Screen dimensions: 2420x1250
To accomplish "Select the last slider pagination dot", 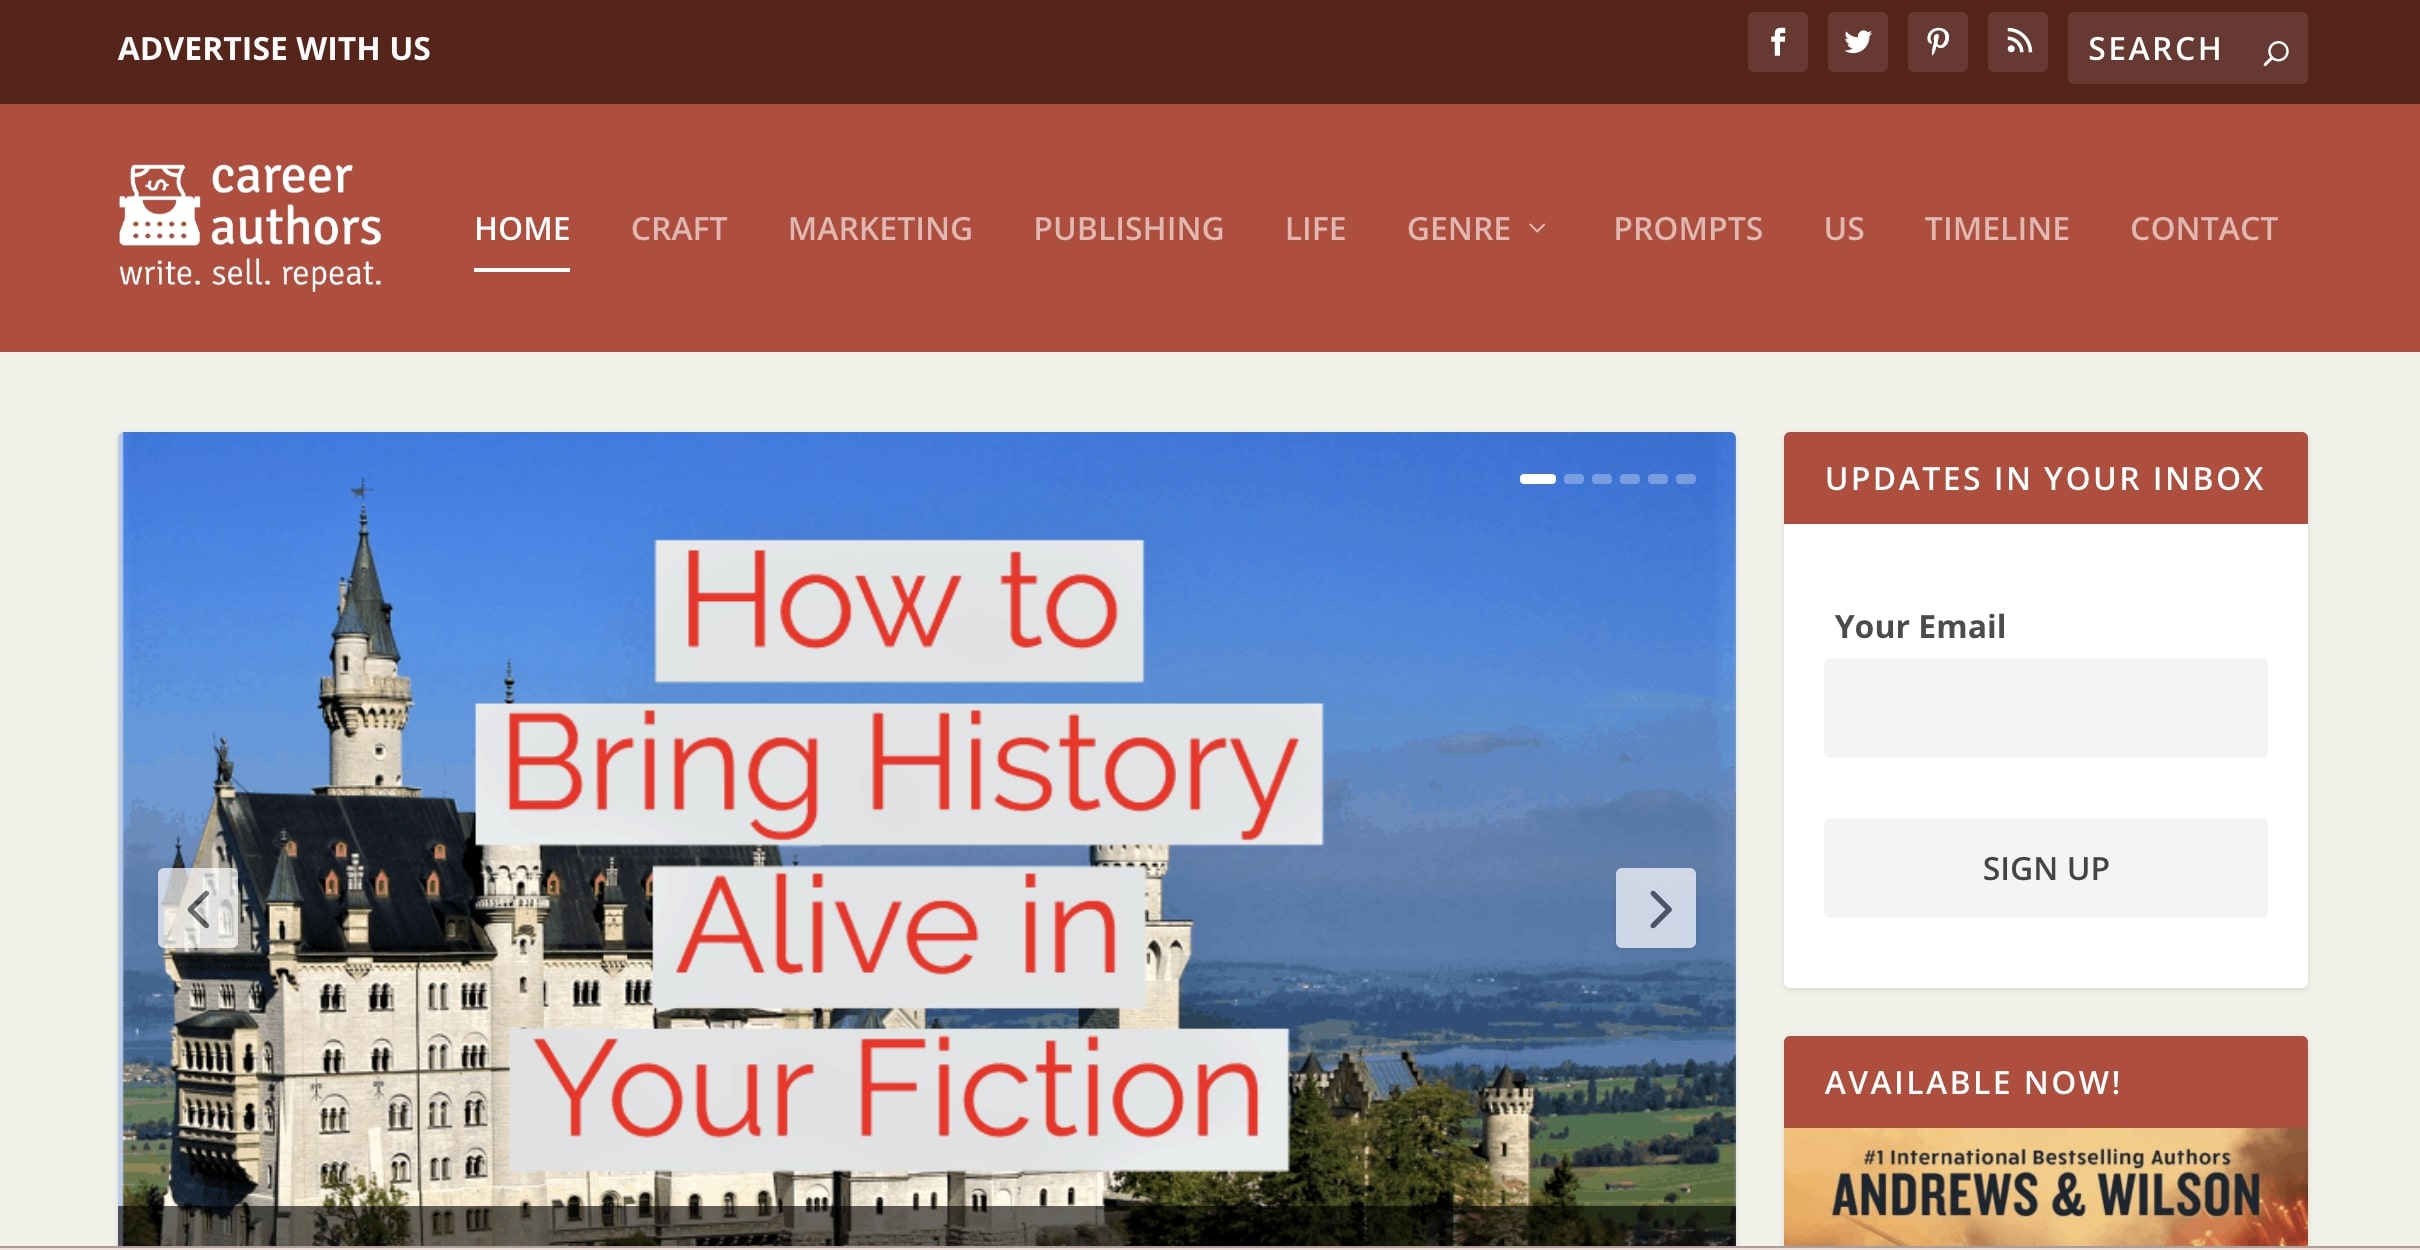I will 1686,479.
